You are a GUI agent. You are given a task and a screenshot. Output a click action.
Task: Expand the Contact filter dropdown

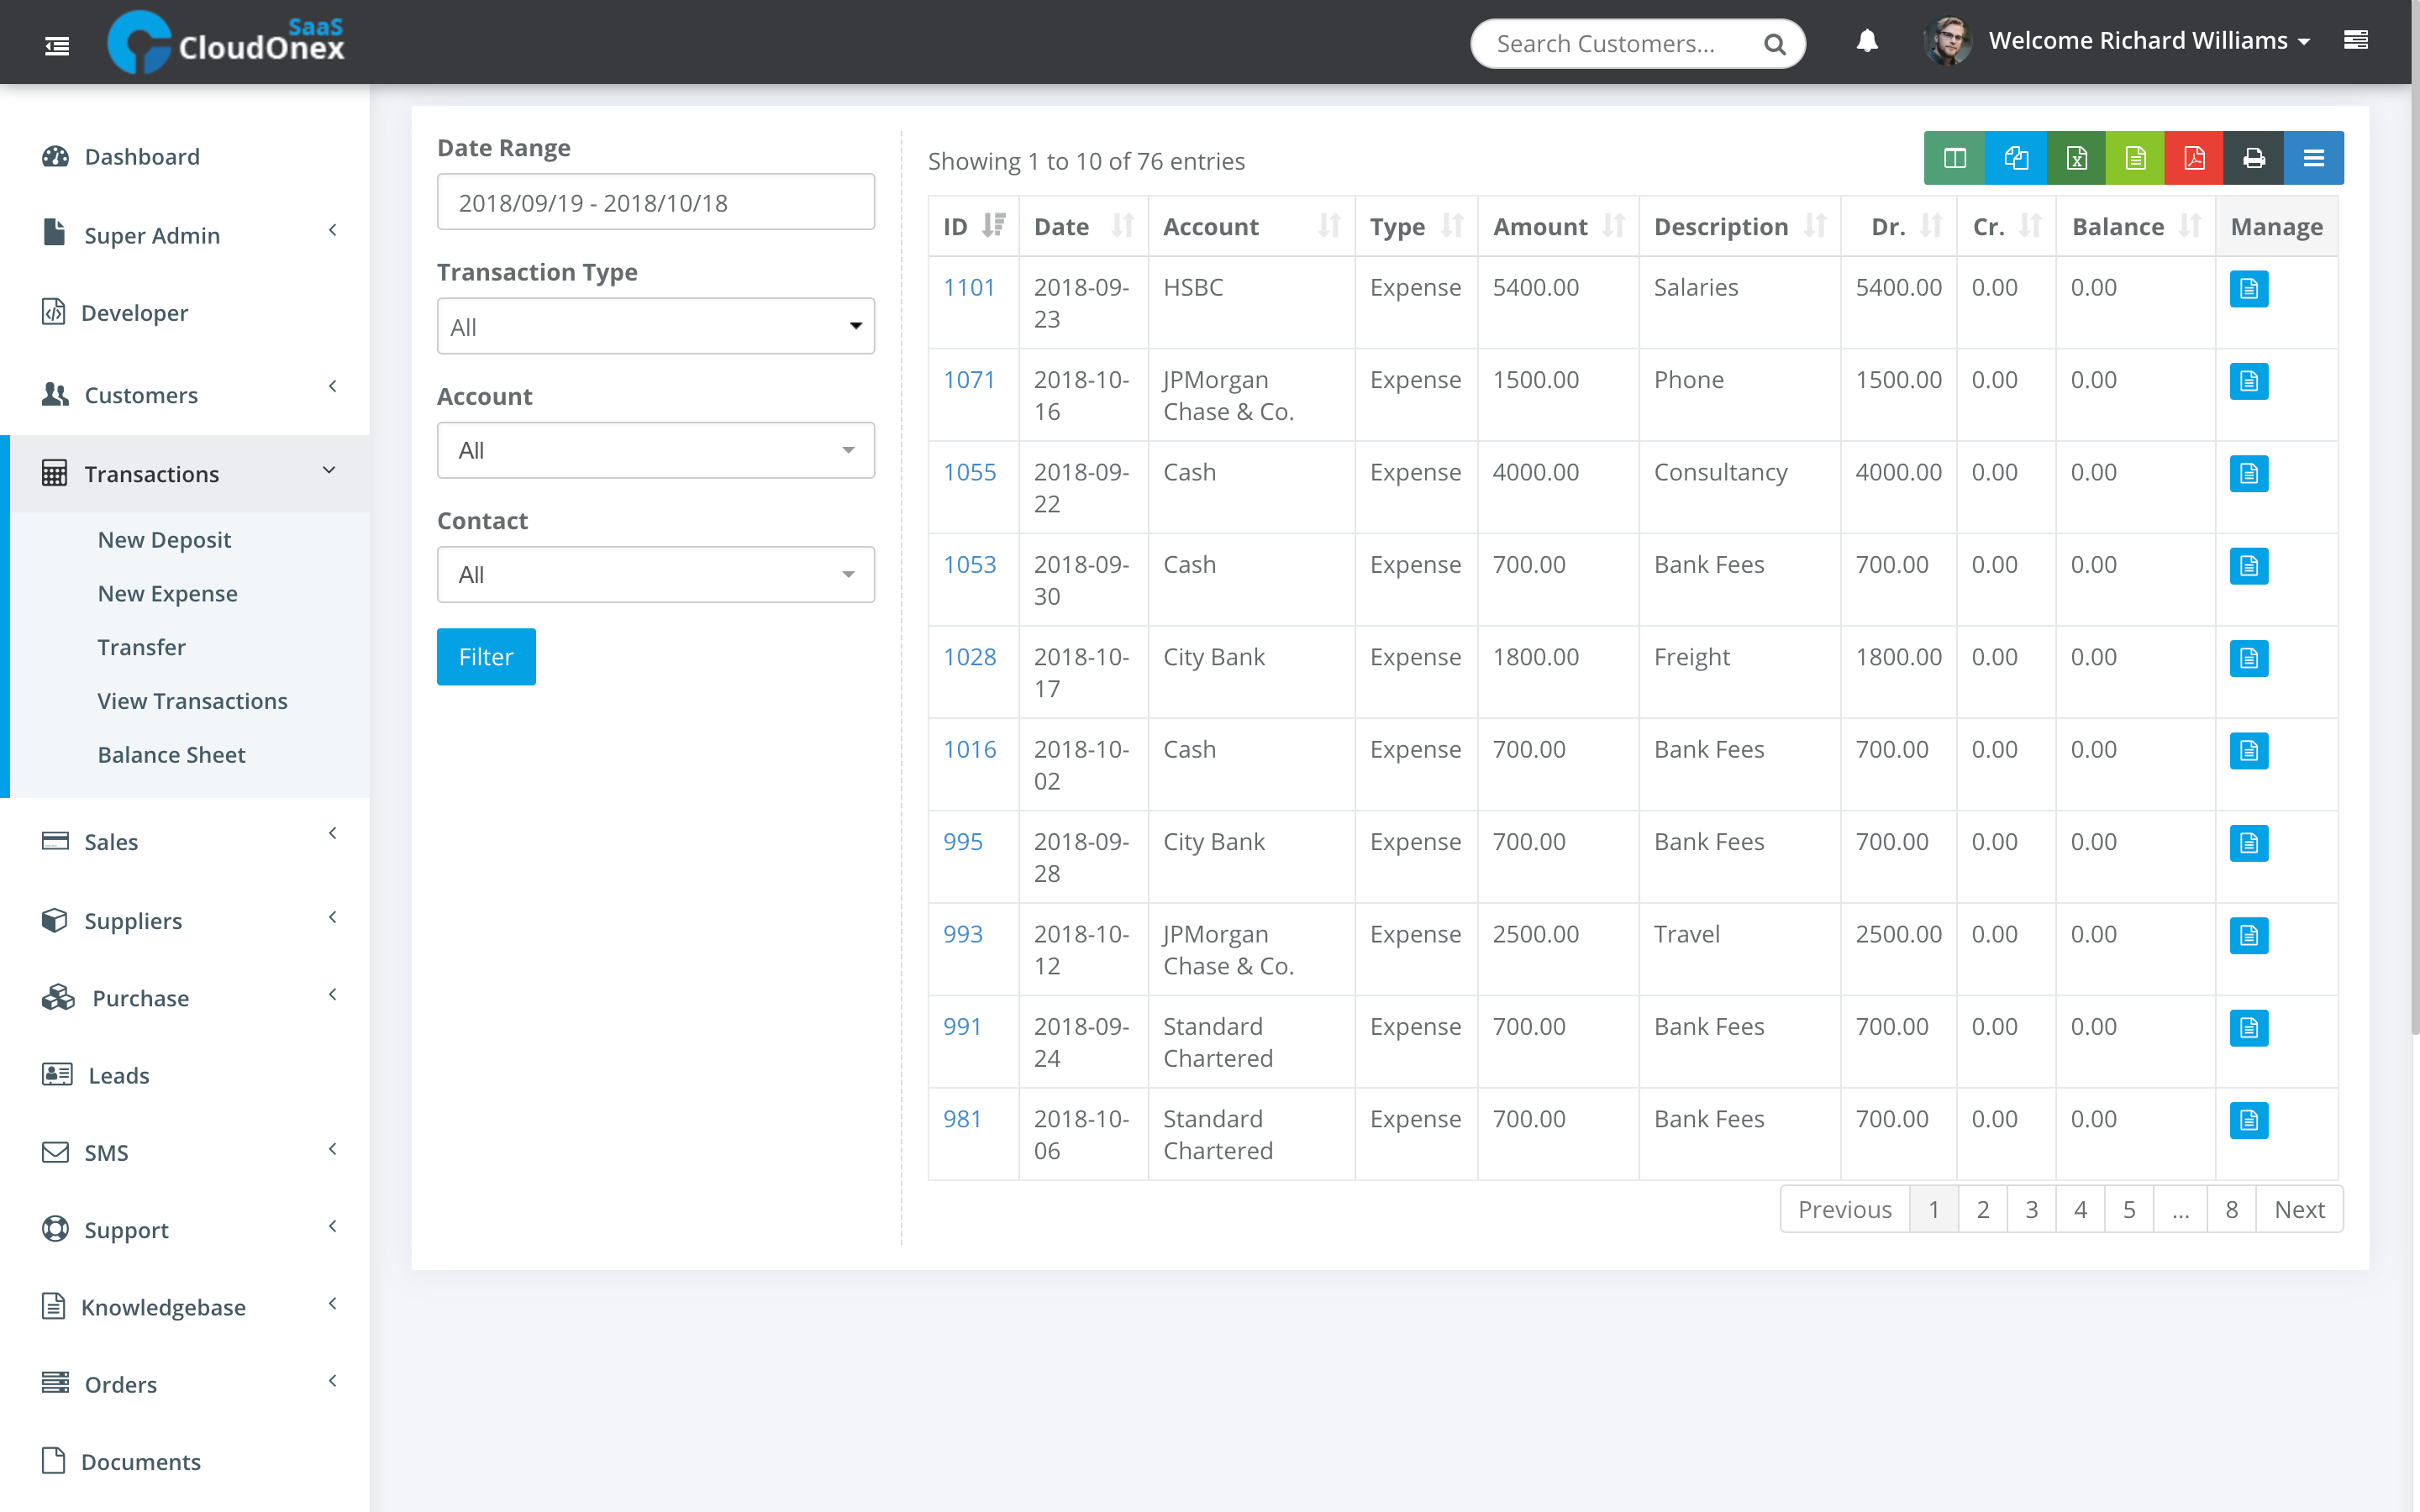click(x=655, y=575)
